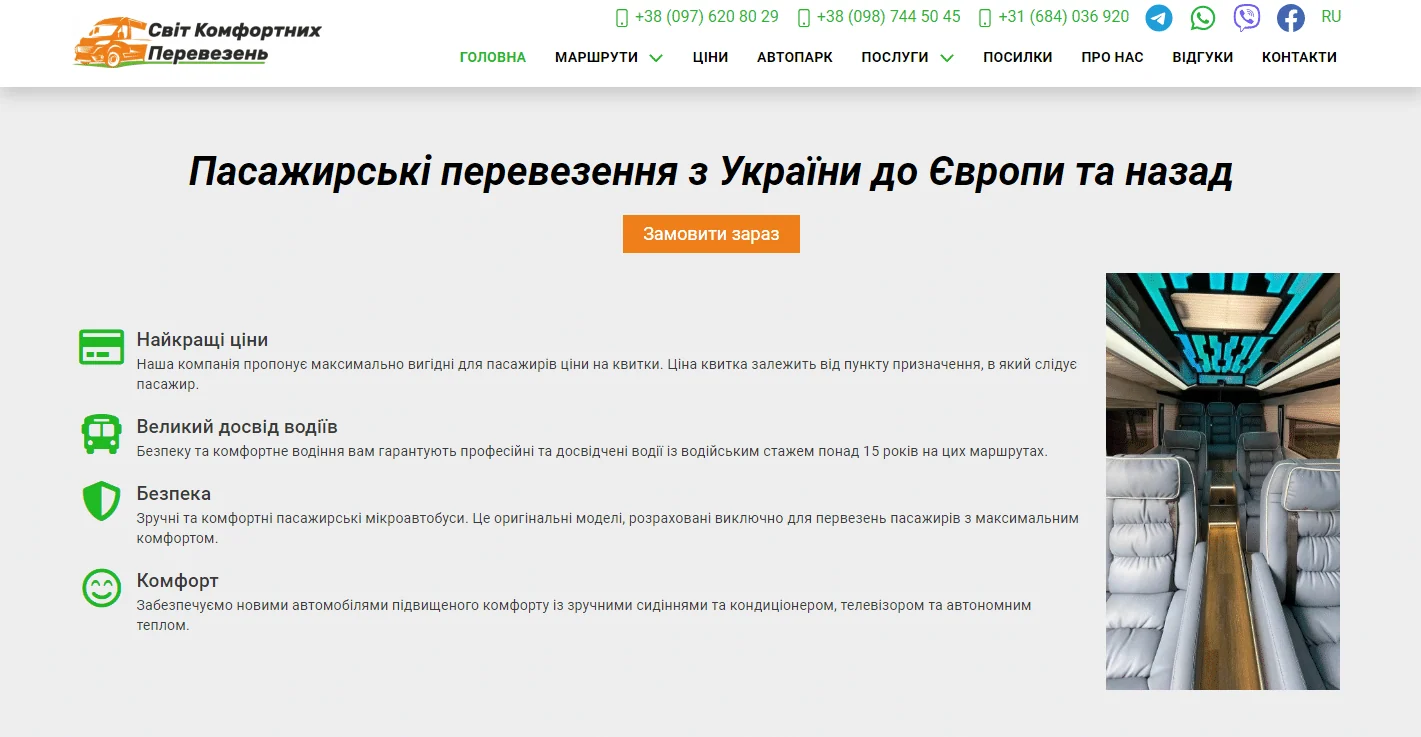Open the Viber messenger icon
1421x737 pixels.
pyautogui.click(x=1247, y=18)
